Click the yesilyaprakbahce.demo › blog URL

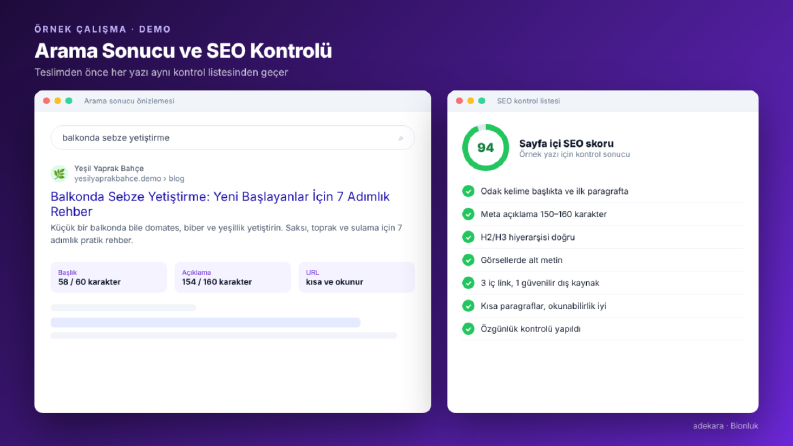[129, 179]
